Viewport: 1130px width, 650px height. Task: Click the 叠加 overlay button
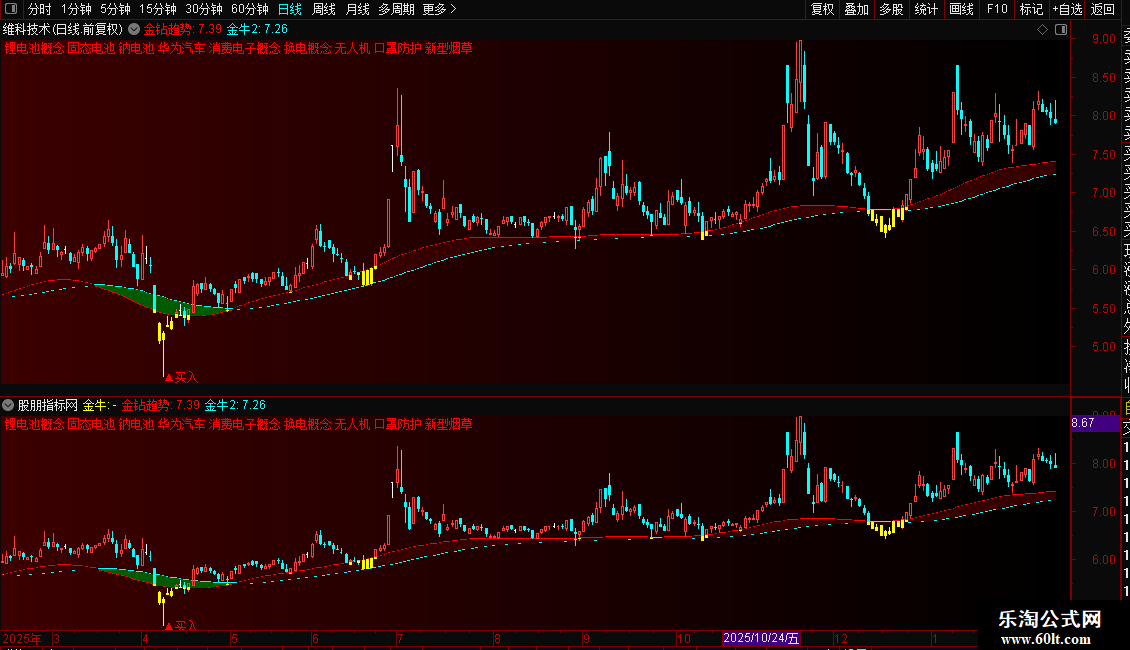(857, 9)
